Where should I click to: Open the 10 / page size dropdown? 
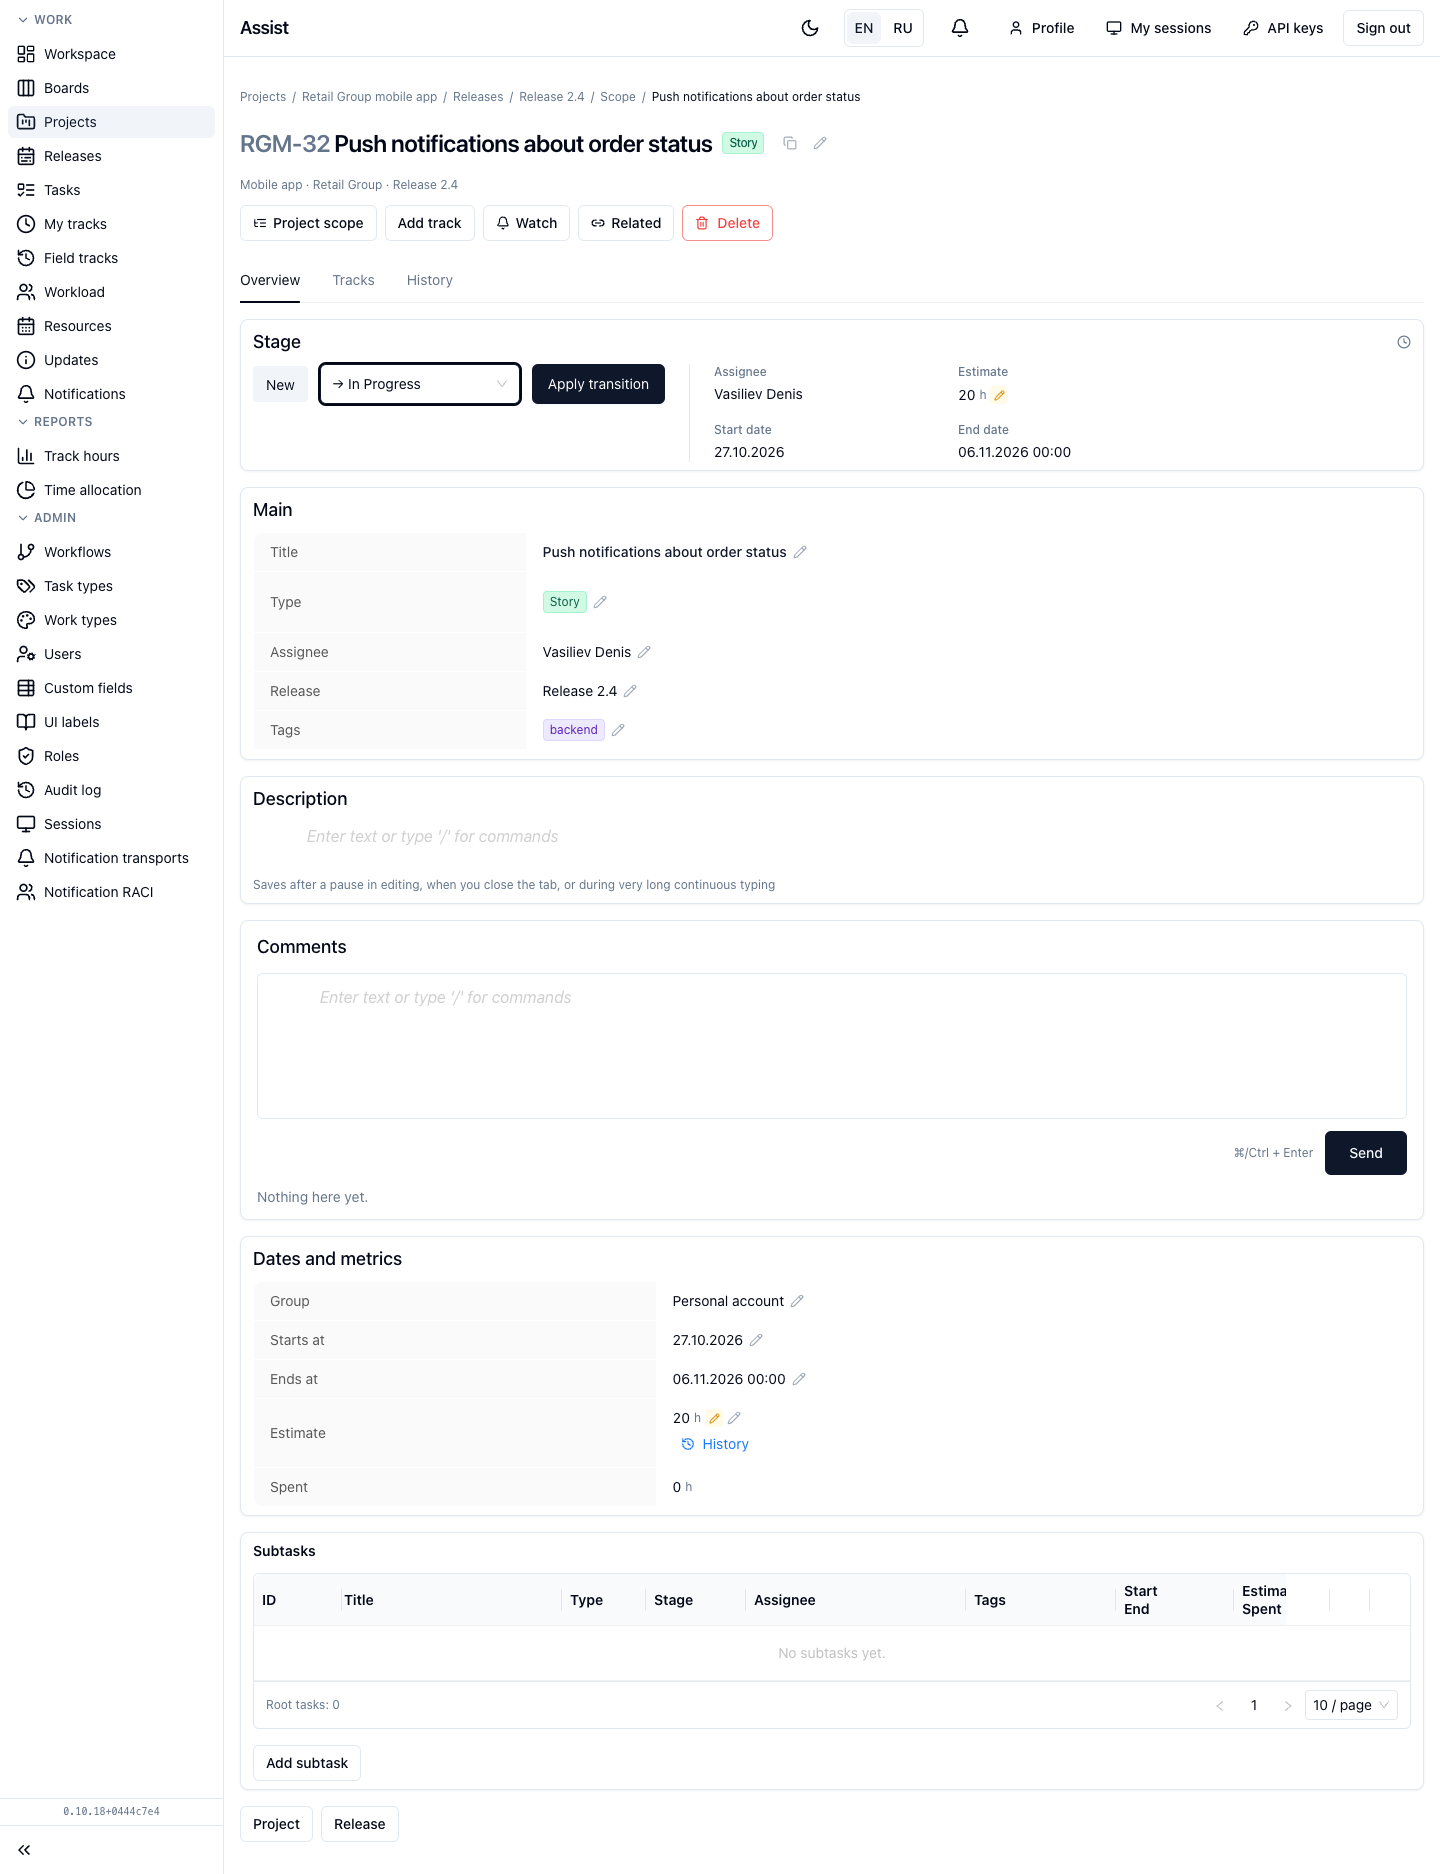(1351, 1705)
